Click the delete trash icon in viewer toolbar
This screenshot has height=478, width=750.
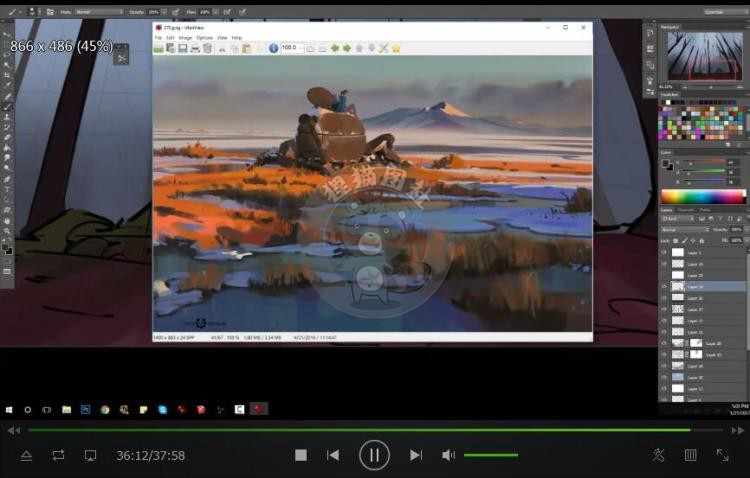(x=208, y=48)
